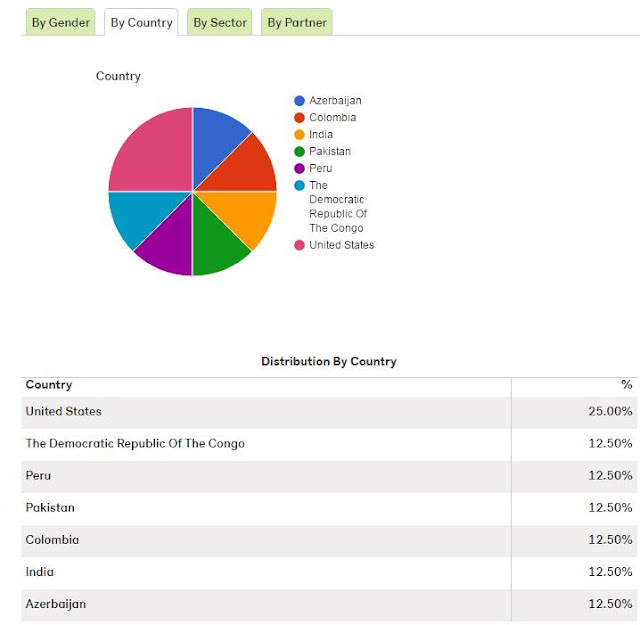Click the Country column header

point(49,385)
